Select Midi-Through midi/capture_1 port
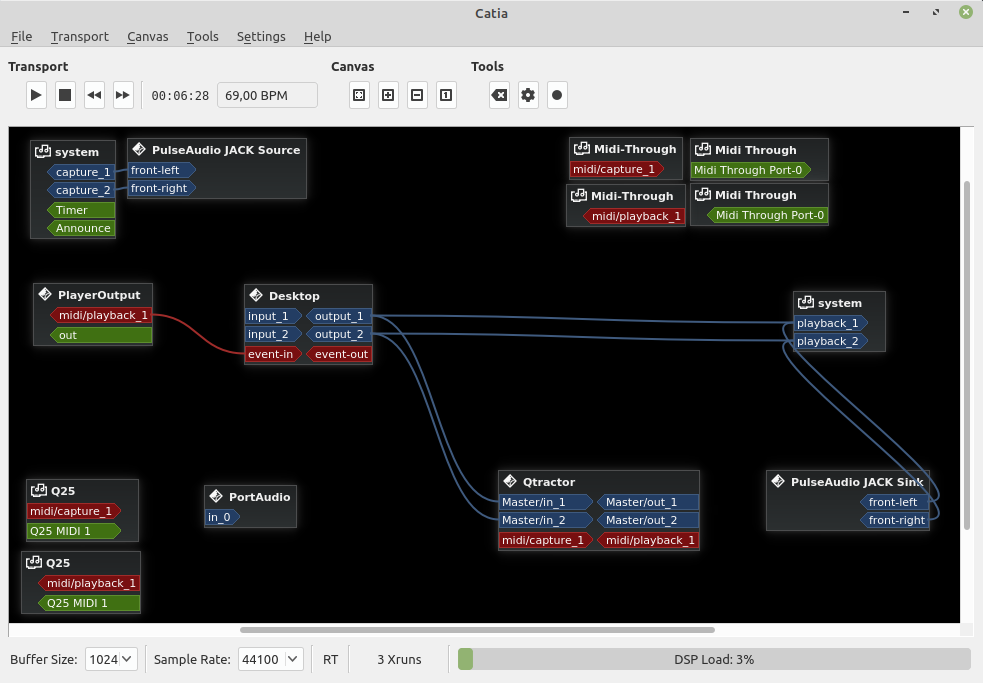 pyautogui.click(x=617, y=169)
